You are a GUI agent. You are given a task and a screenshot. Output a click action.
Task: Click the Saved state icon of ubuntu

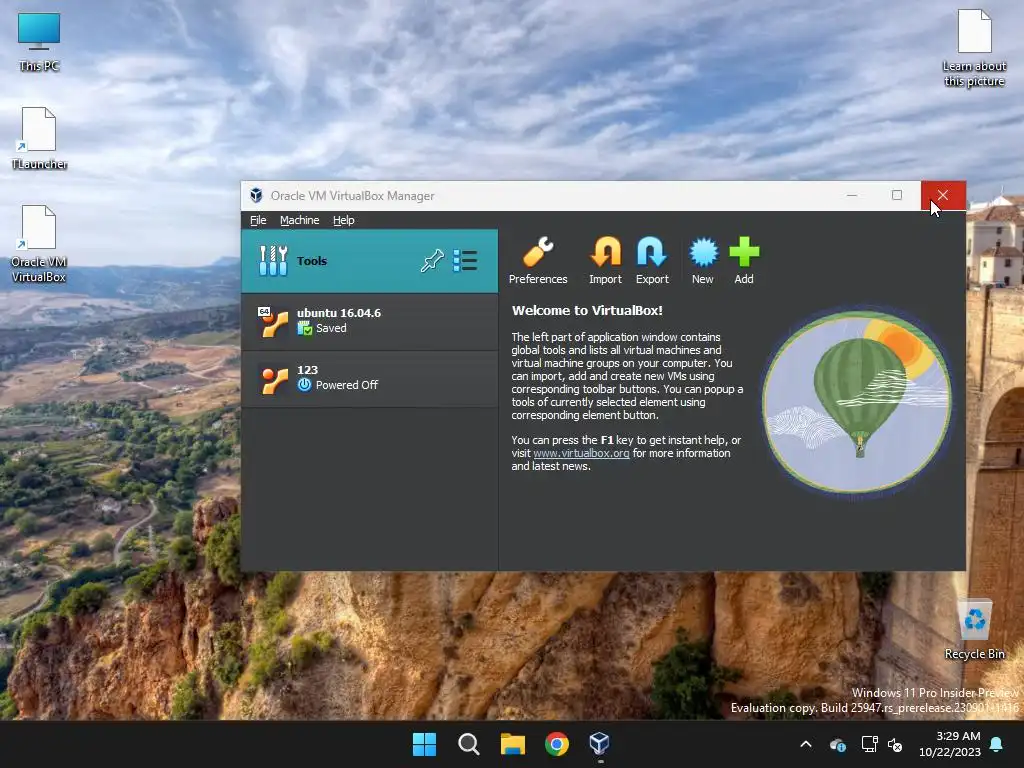click(304, 328)
